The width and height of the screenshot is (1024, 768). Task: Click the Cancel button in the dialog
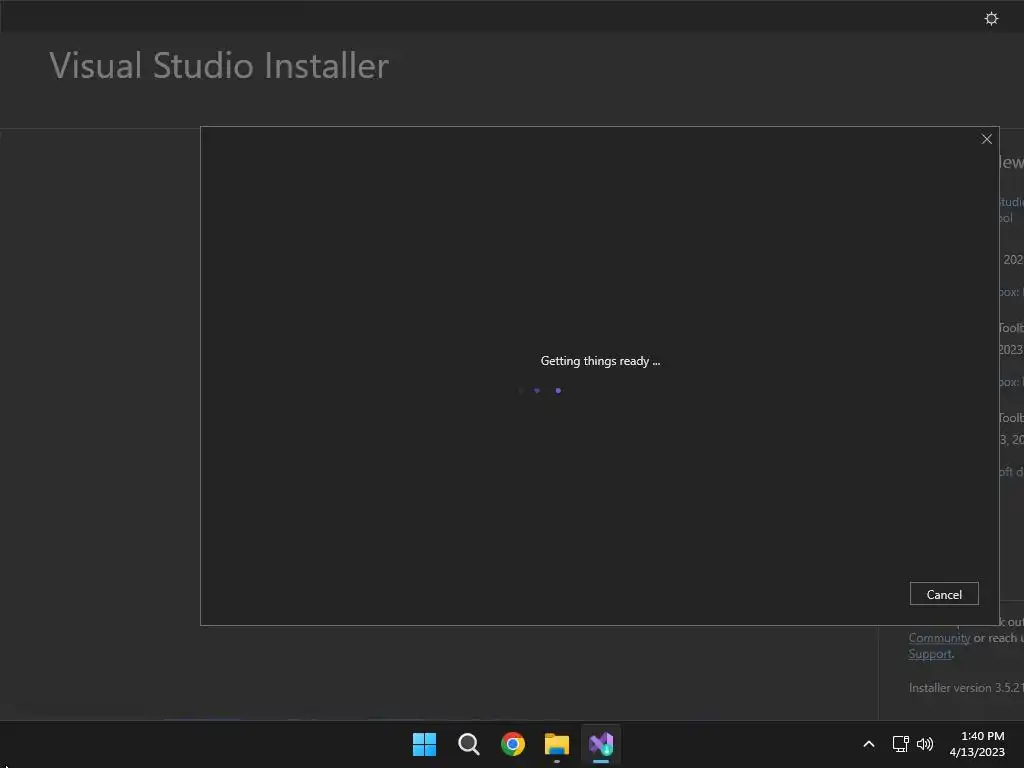click(944, 594)
